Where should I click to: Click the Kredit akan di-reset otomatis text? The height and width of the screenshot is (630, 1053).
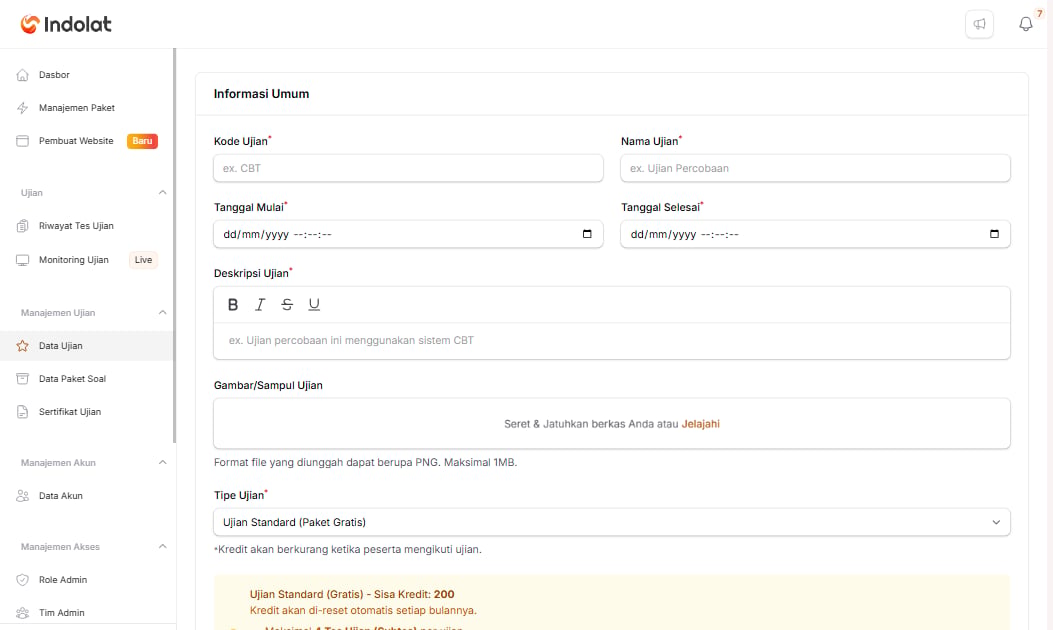coord(363,611)
